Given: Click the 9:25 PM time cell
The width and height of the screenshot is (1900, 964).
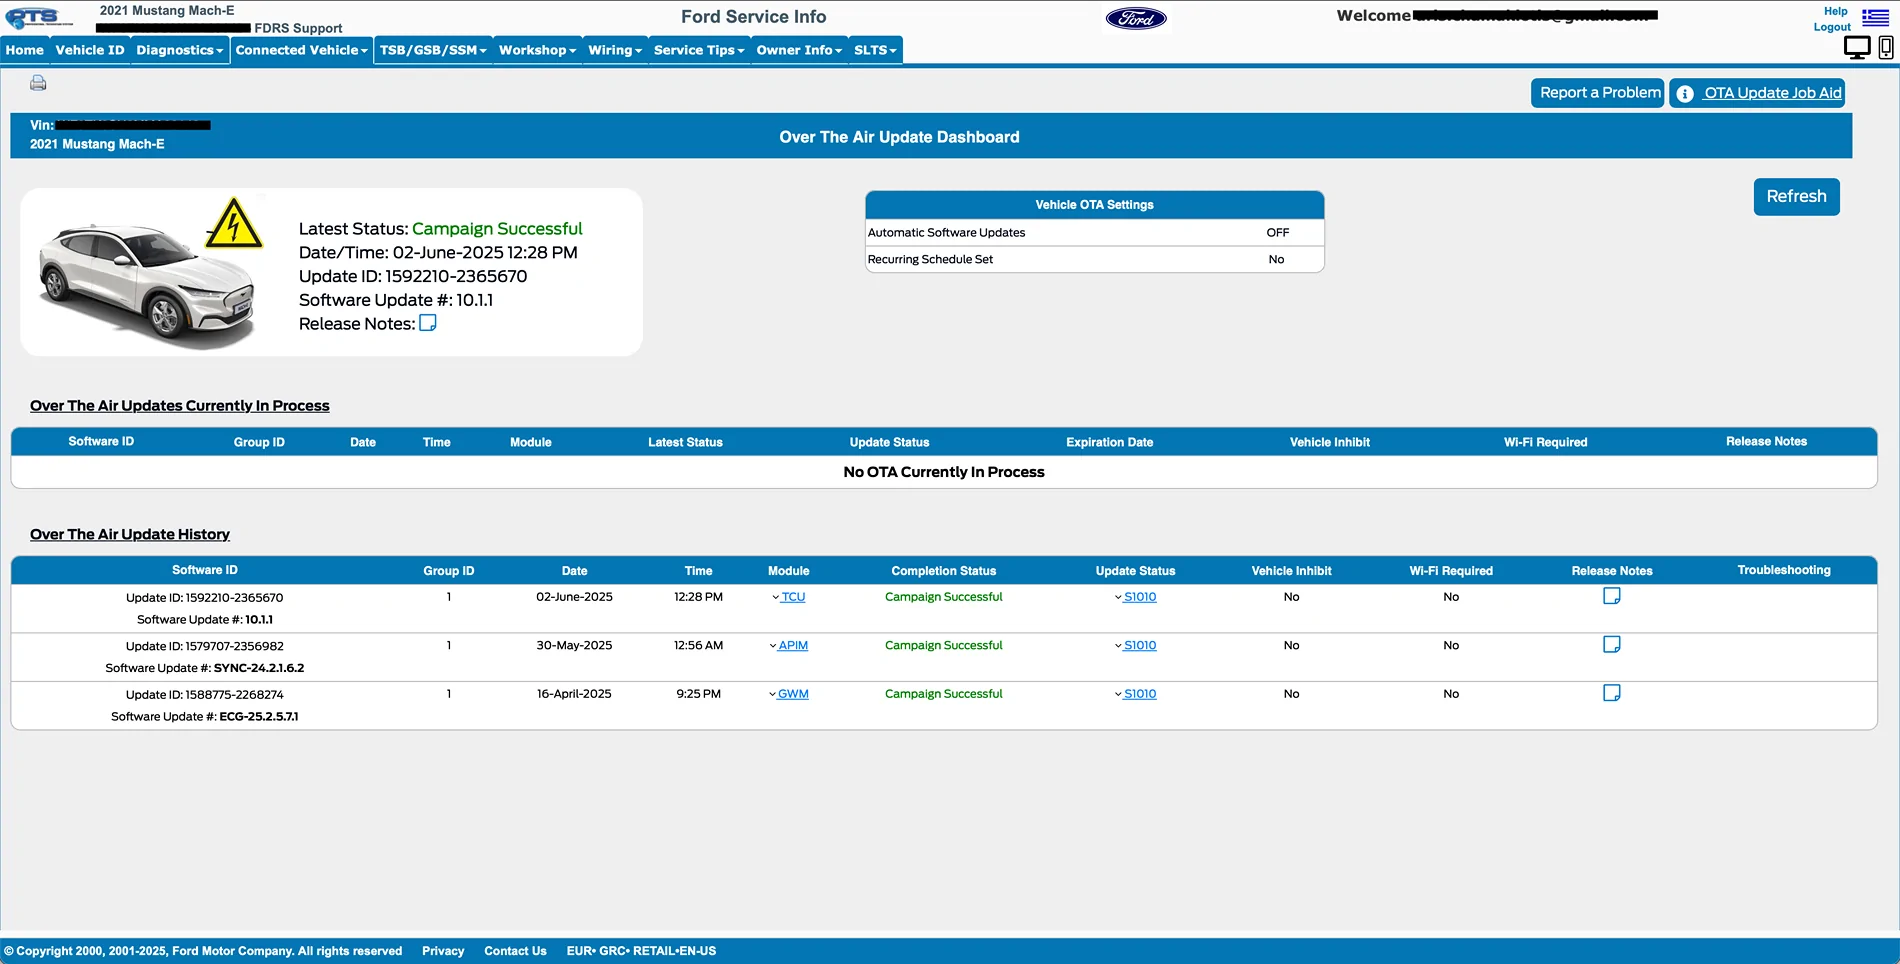Looking at the screenshot, I should [698, 694].
